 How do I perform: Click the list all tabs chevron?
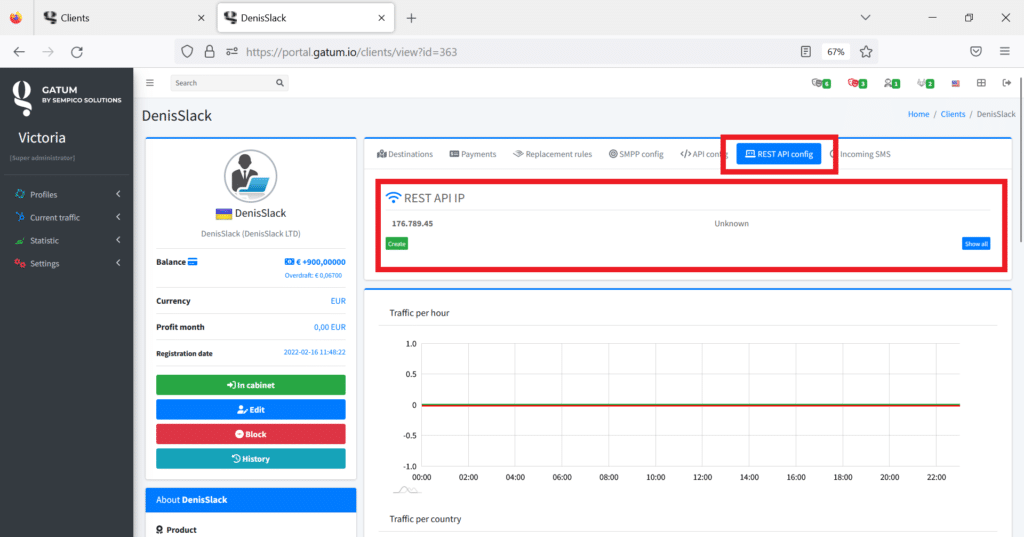pyautogui.click(x=865, y=18)
